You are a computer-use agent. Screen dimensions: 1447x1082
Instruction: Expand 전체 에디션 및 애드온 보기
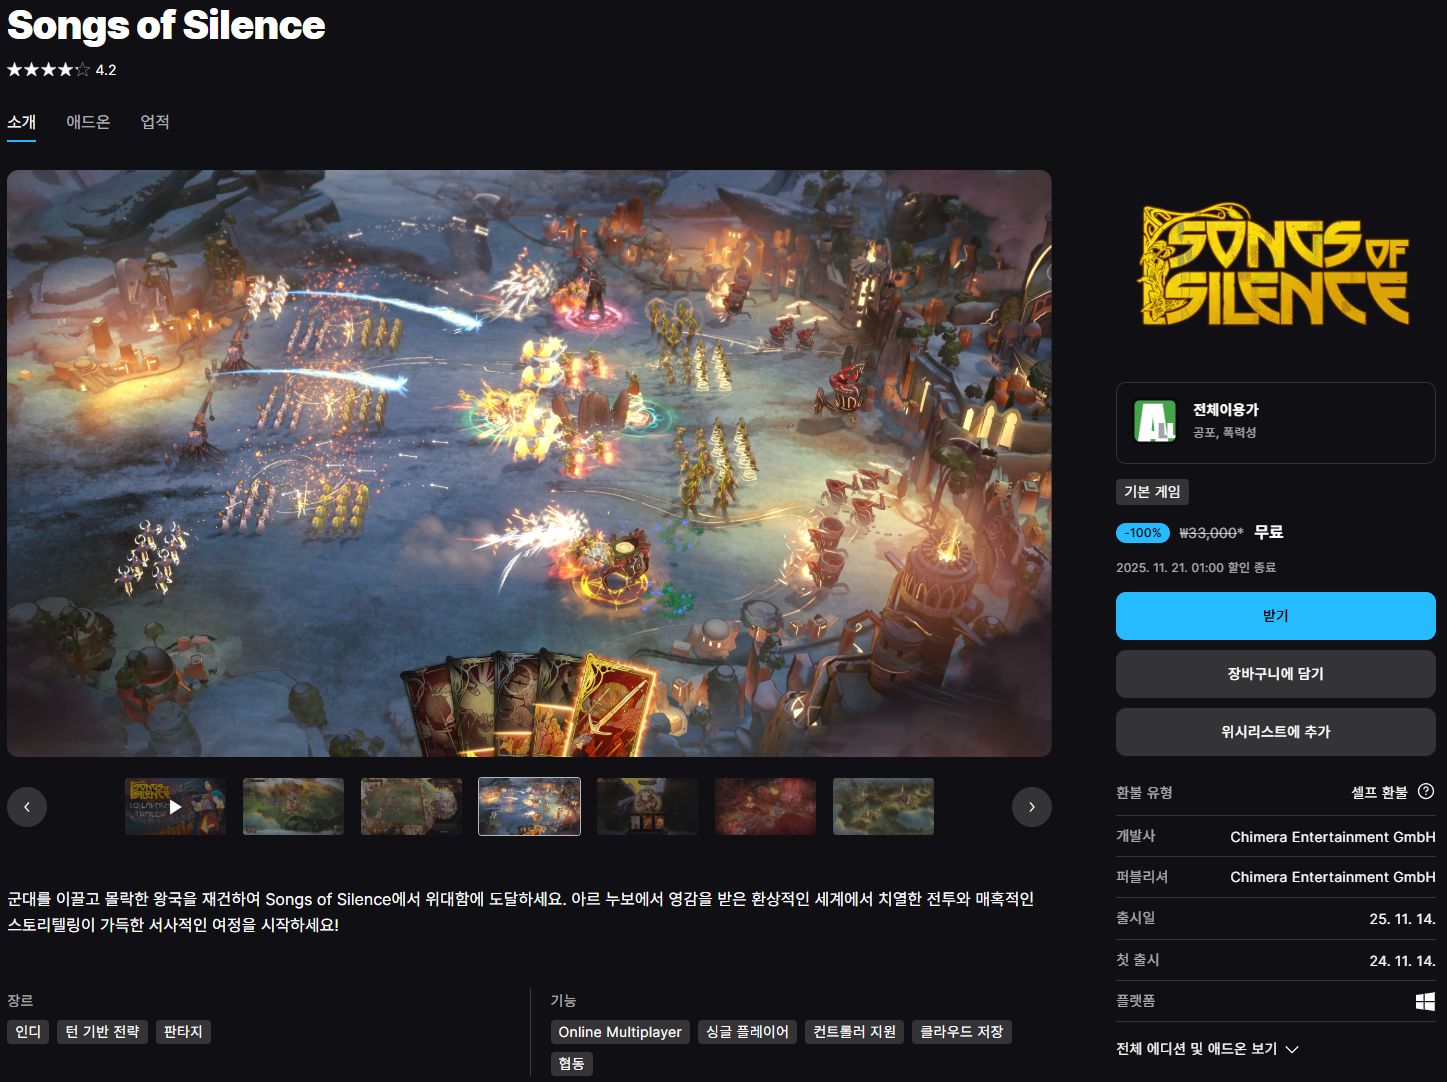click(x=1207, y=1049)
